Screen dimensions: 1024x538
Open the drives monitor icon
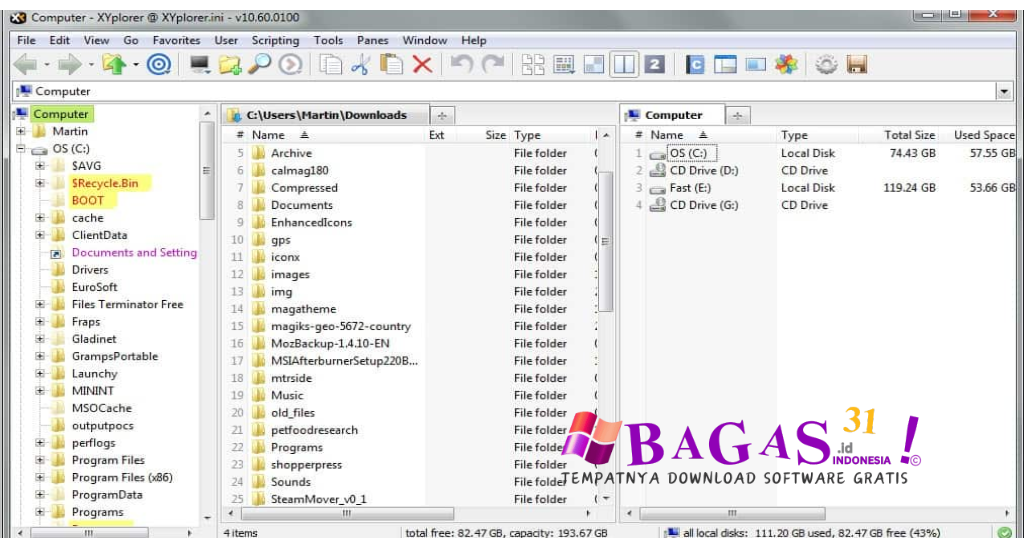pos(199,65)
